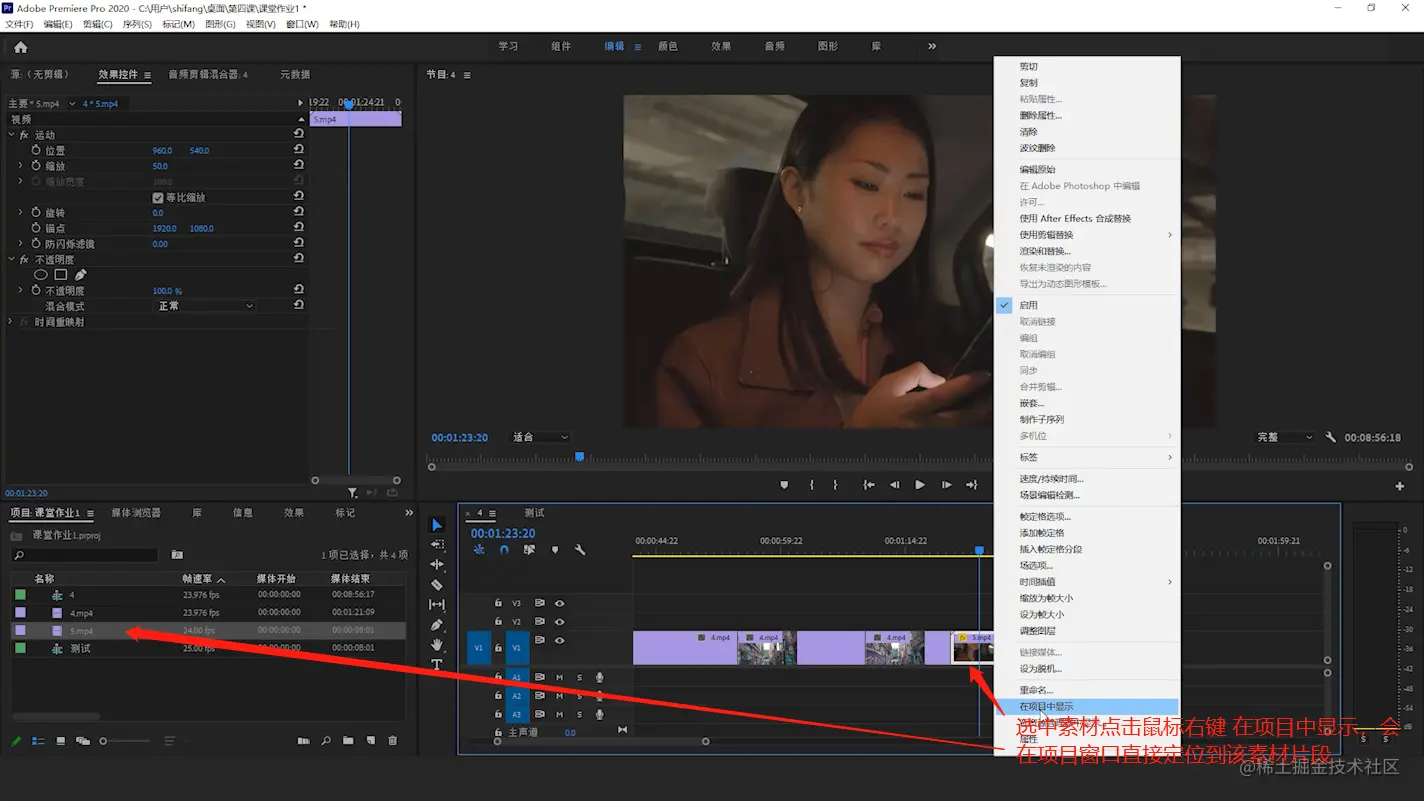
Task: Click the project panel search field
Action: point(85,555)
